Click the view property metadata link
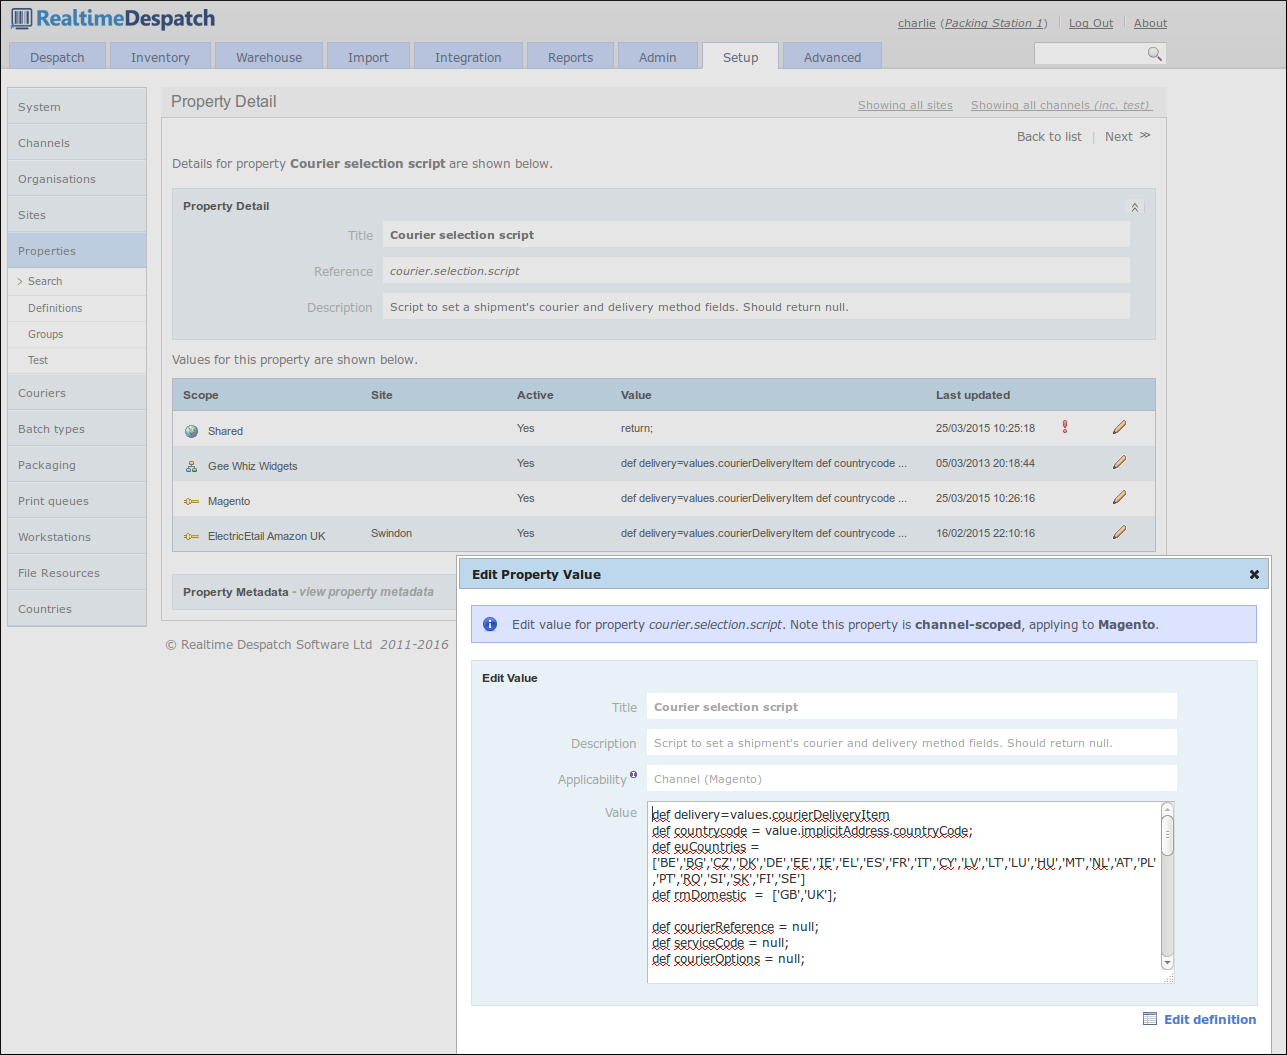The width and height of the screenshot is (1287, 1055). (367, 592)
